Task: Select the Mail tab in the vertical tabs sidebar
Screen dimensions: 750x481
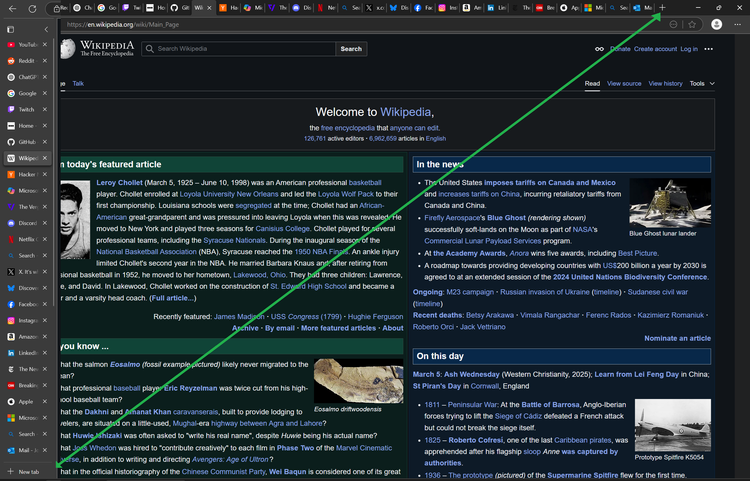Action: 24,450
